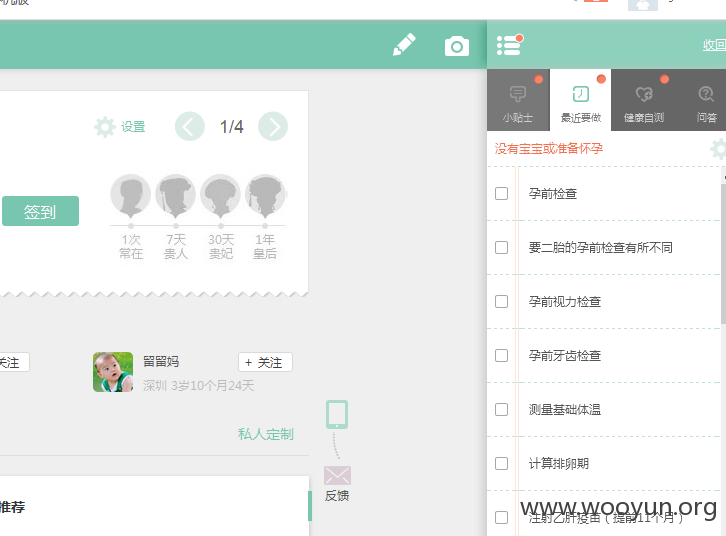Click the 深圳 3岁10个月24天 info text

click(x=198, y=386)
